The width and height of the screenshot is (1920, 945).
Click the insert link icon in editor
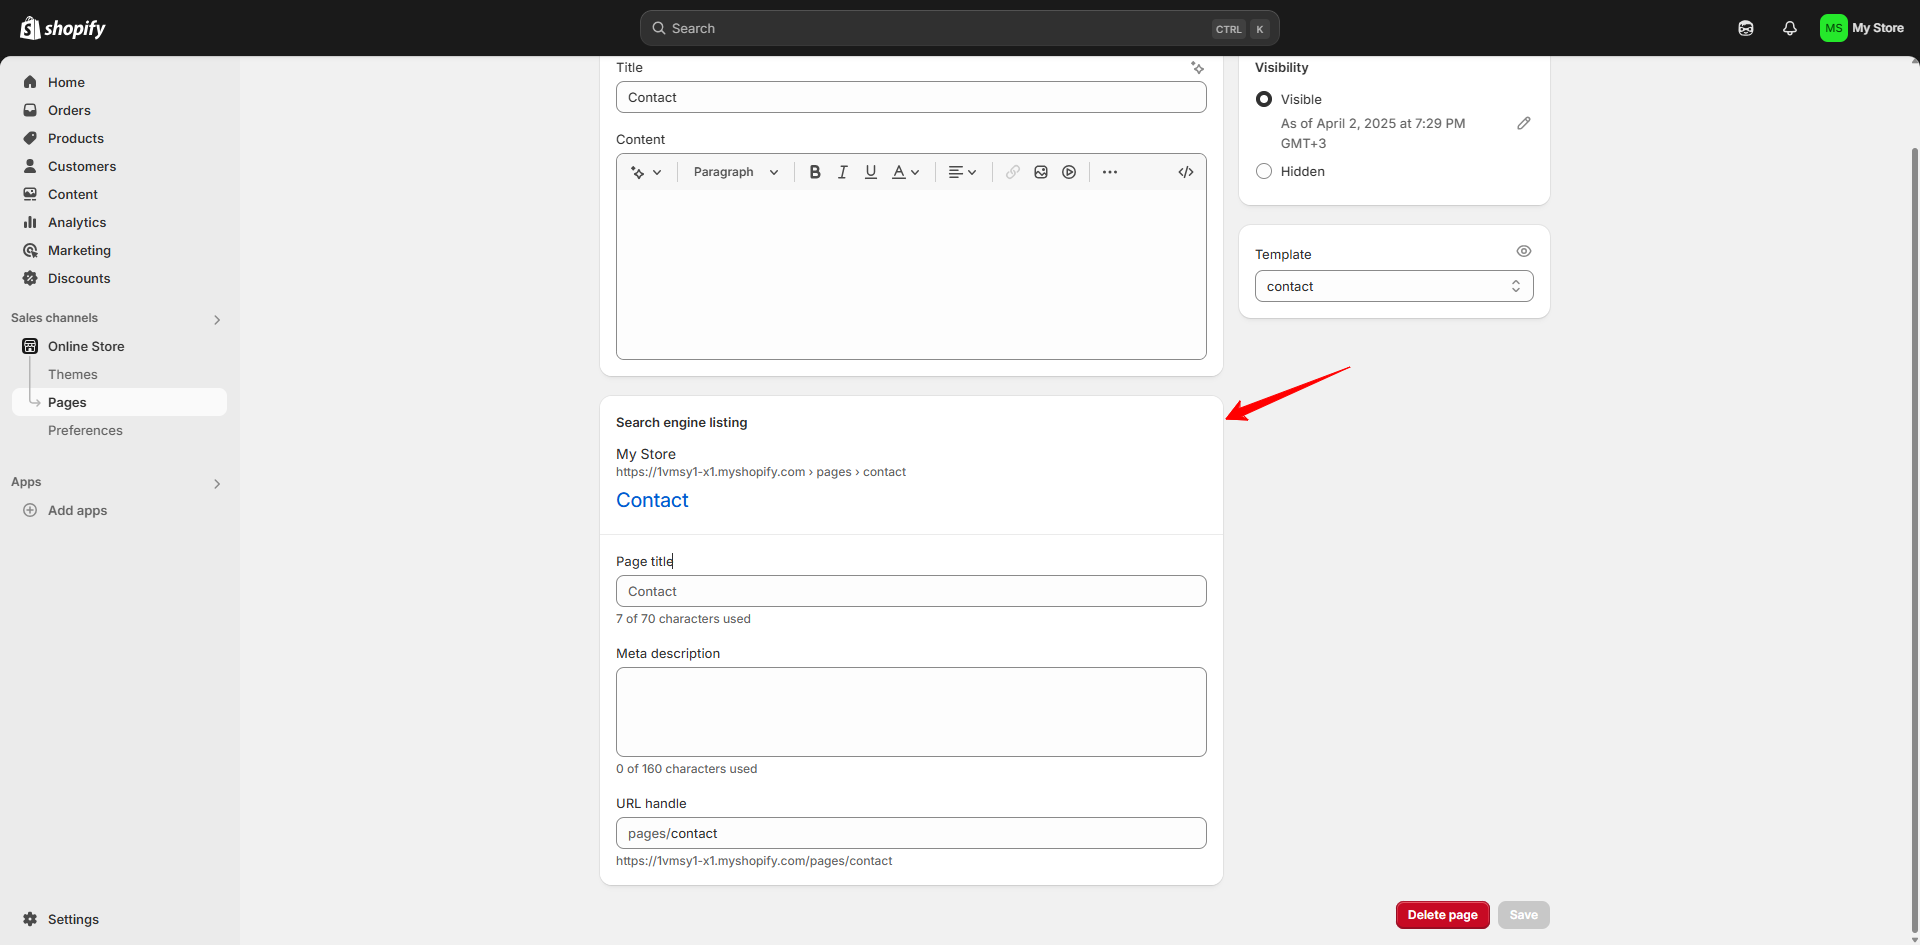point(1012,171)
